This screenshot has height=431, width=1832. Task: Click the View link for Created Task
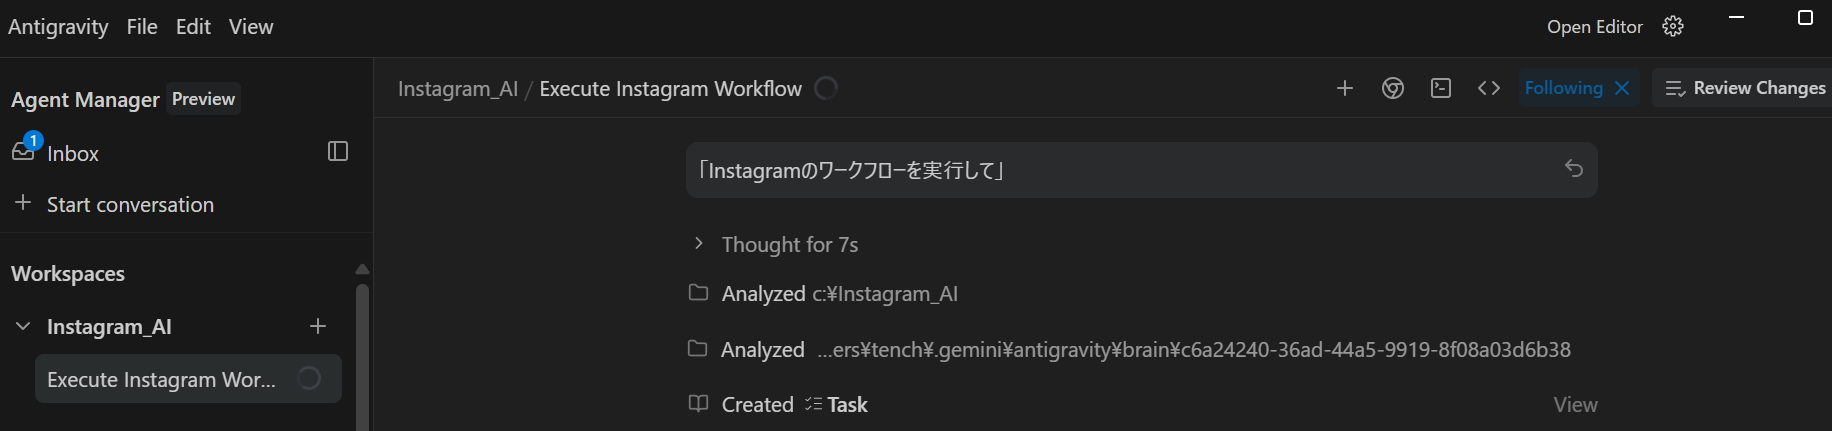pyautogui.click(x=1575, y=405)
